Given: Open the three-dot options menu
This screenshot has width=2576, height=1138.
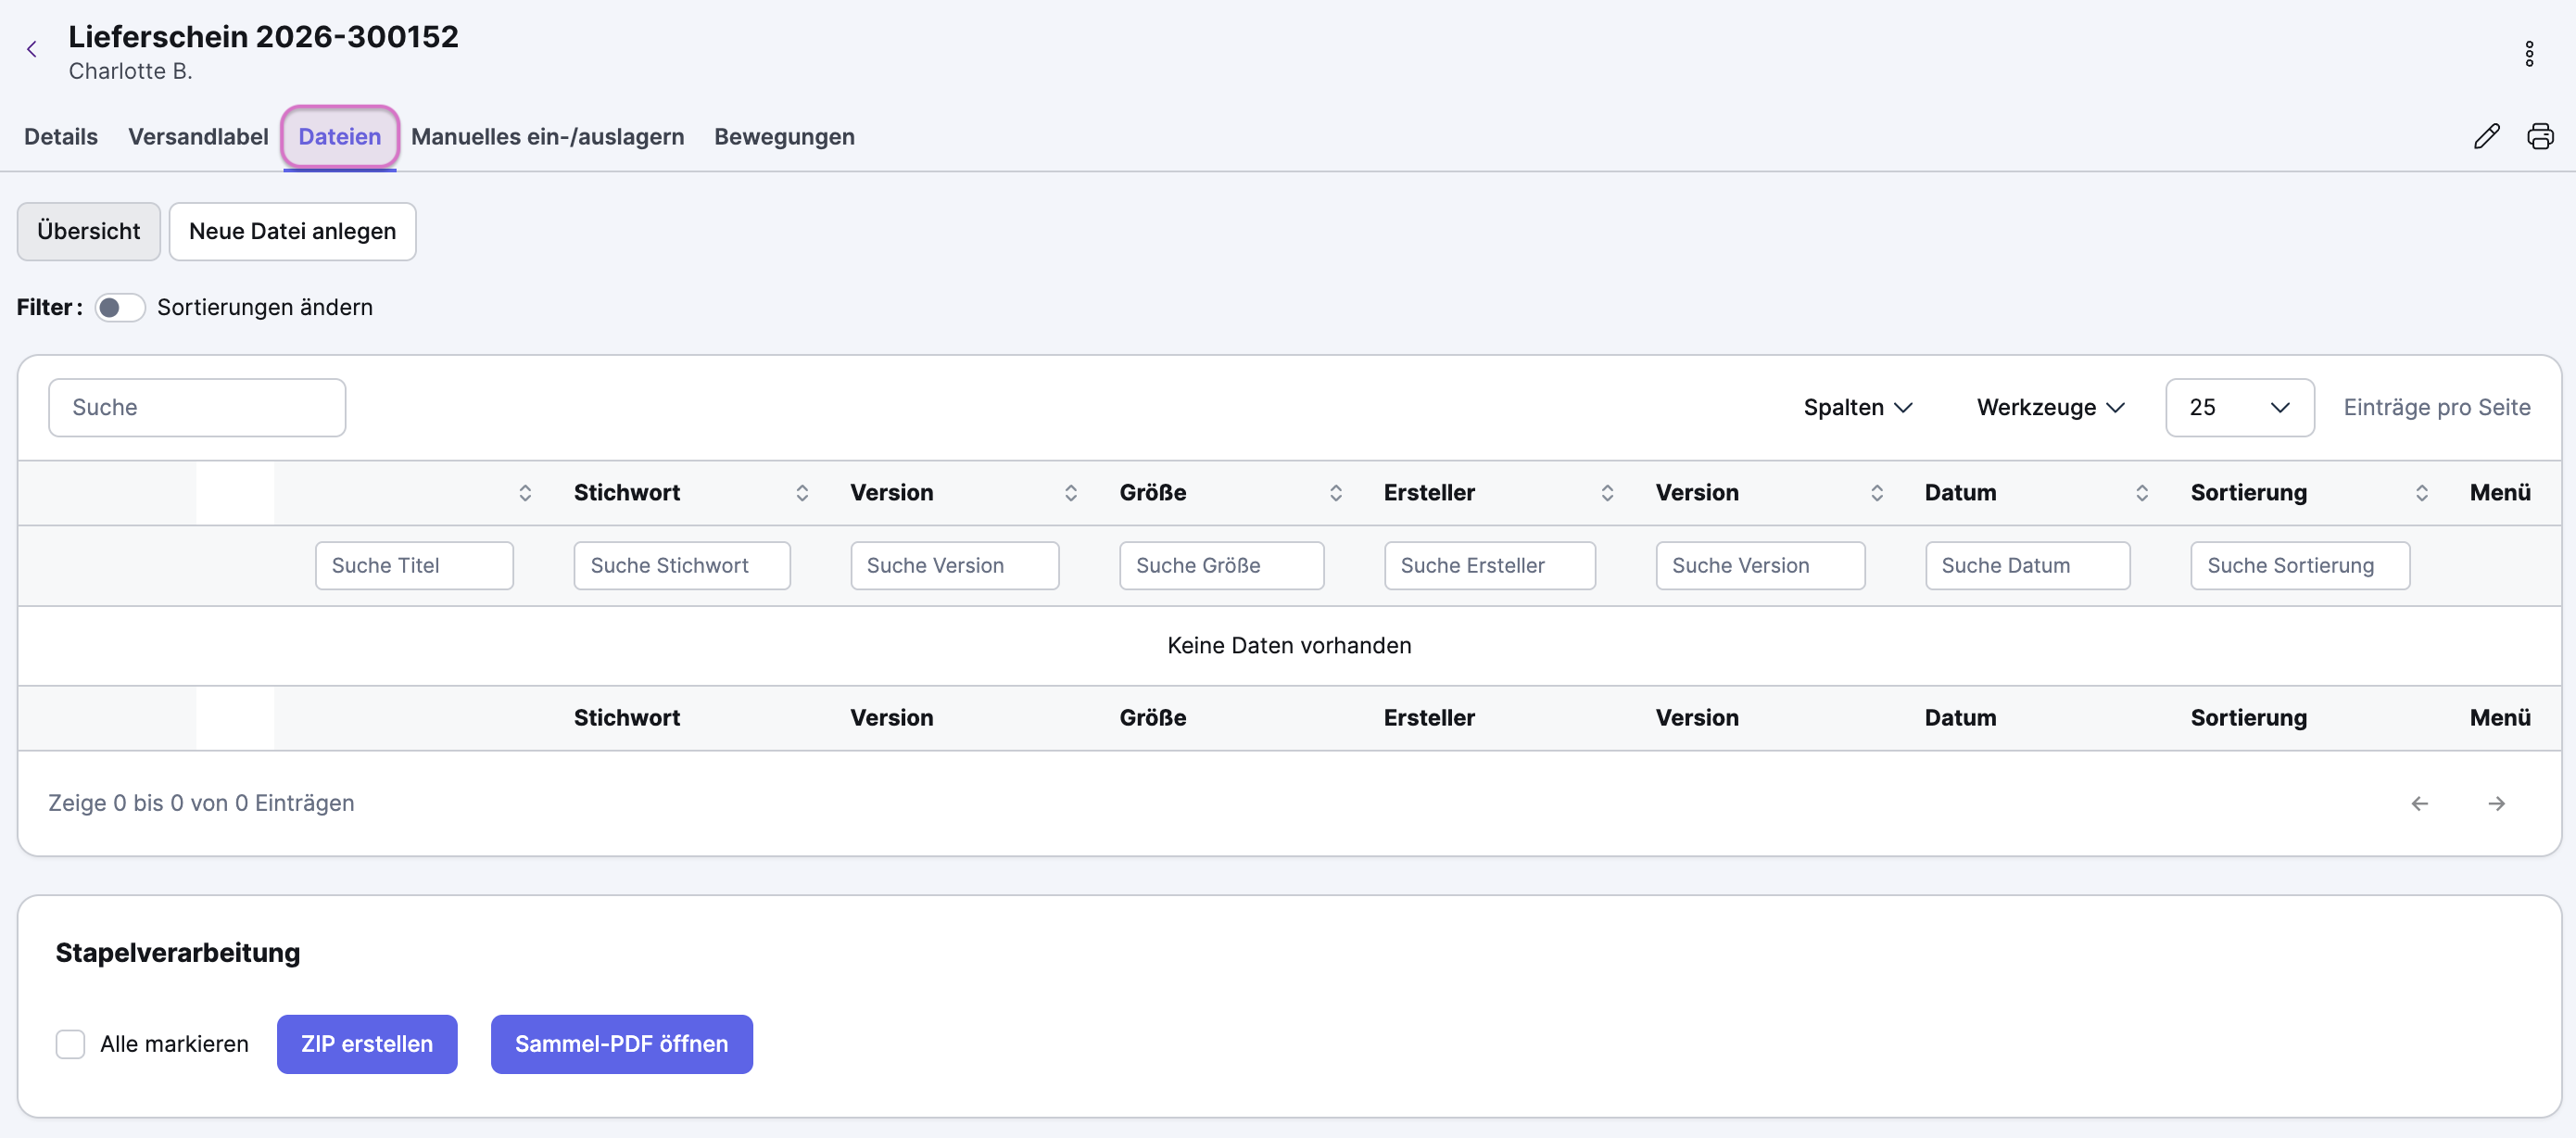Looking at the screenshot, I should 2528,53.
